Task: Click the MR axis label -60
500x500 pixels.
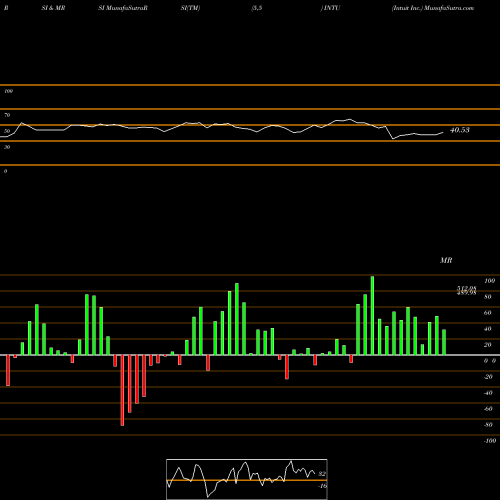Action: click(x=488, y=409)
